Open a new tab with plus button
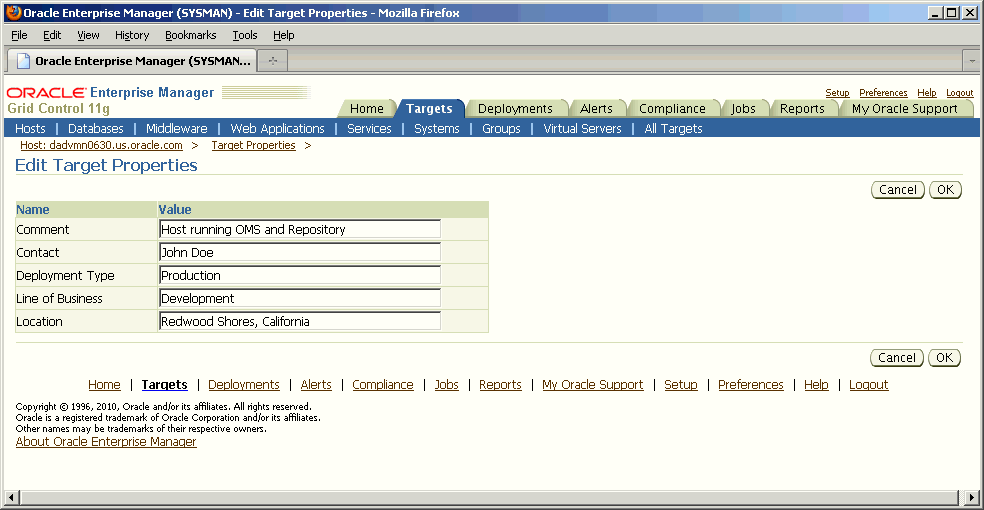The width and height of the screenshot is (984, 510). click(272, 61)
